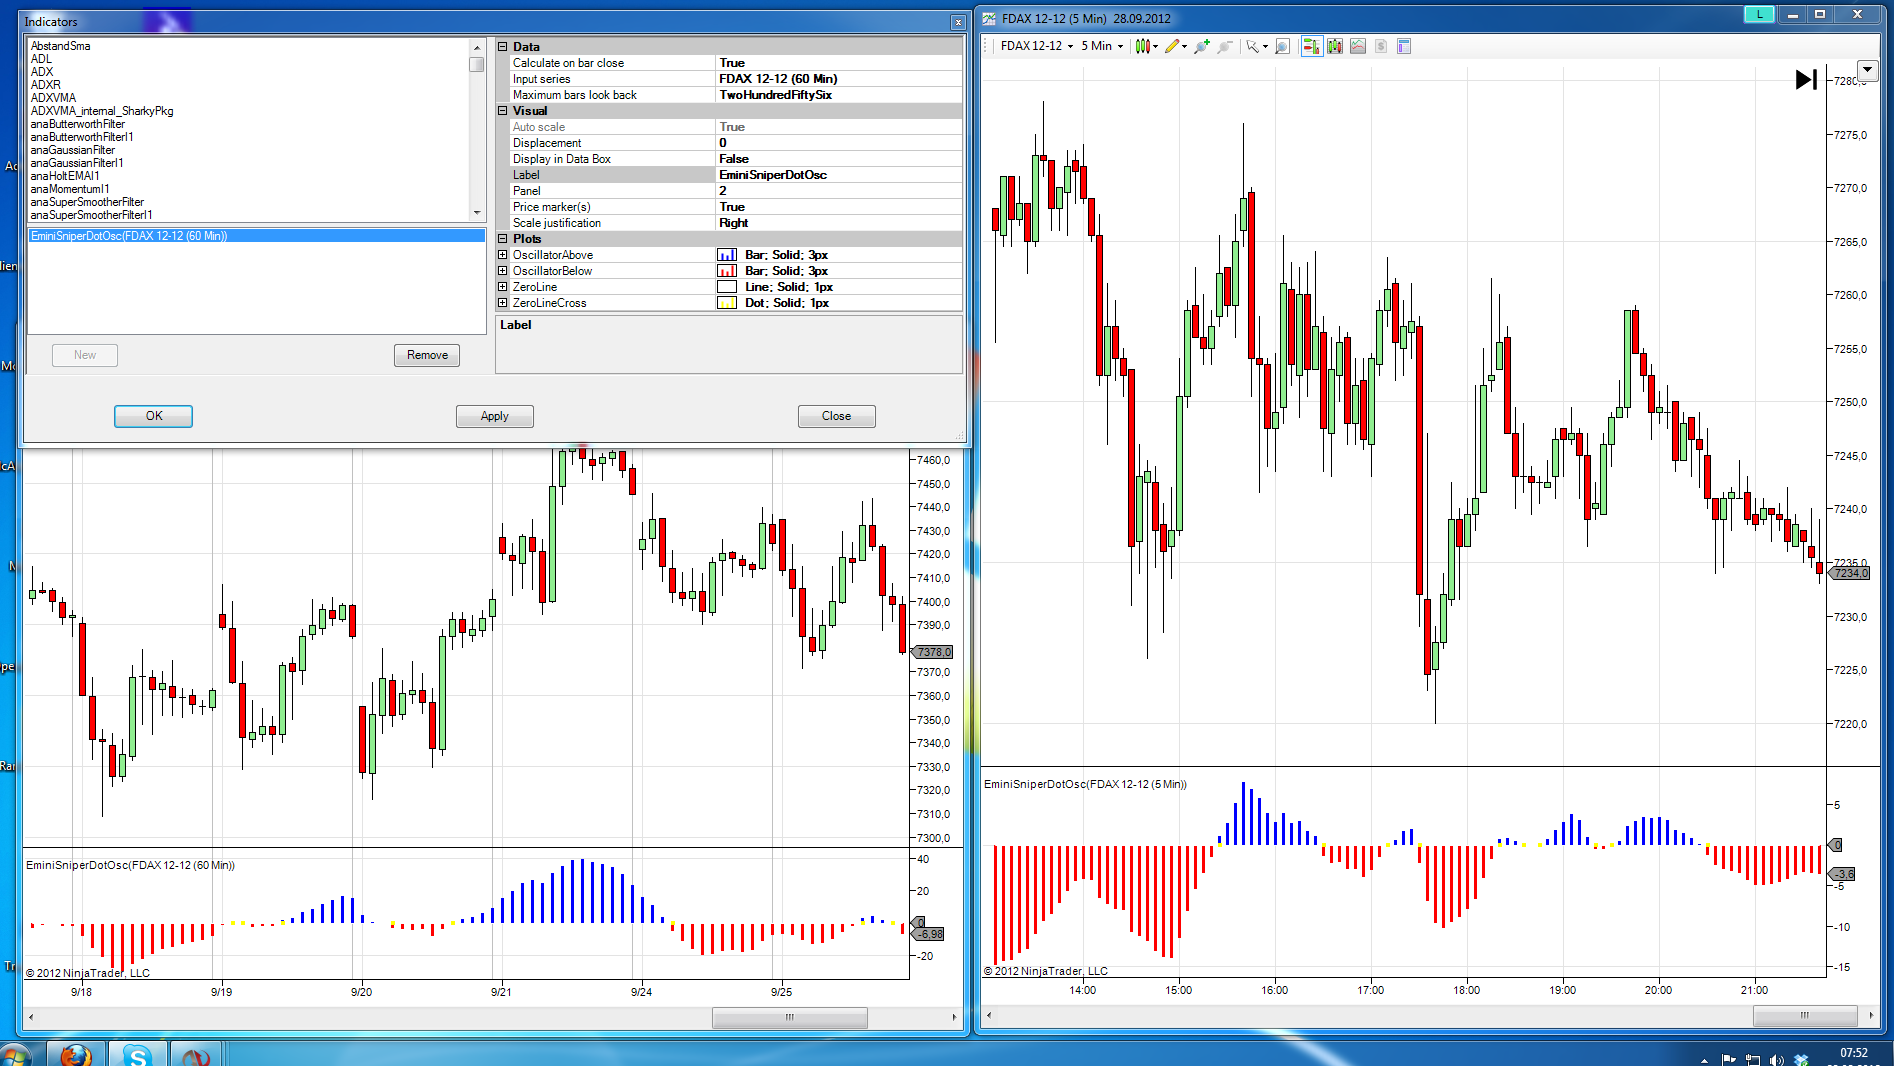Click the Calculate on bar close value

coord(839,63)
